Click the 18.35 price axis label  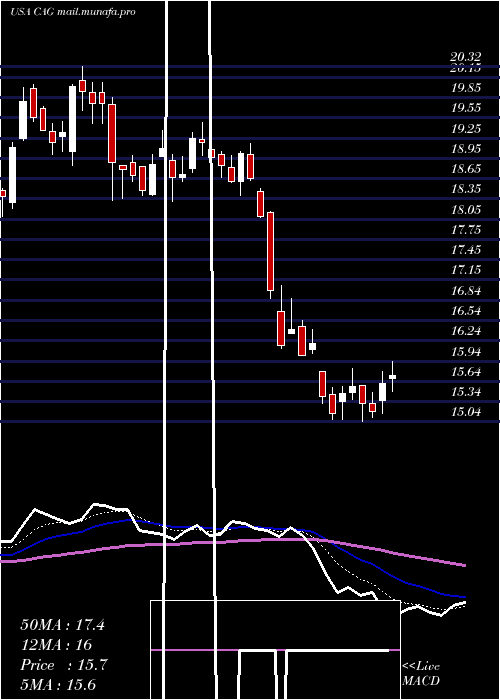pos(466,189)
